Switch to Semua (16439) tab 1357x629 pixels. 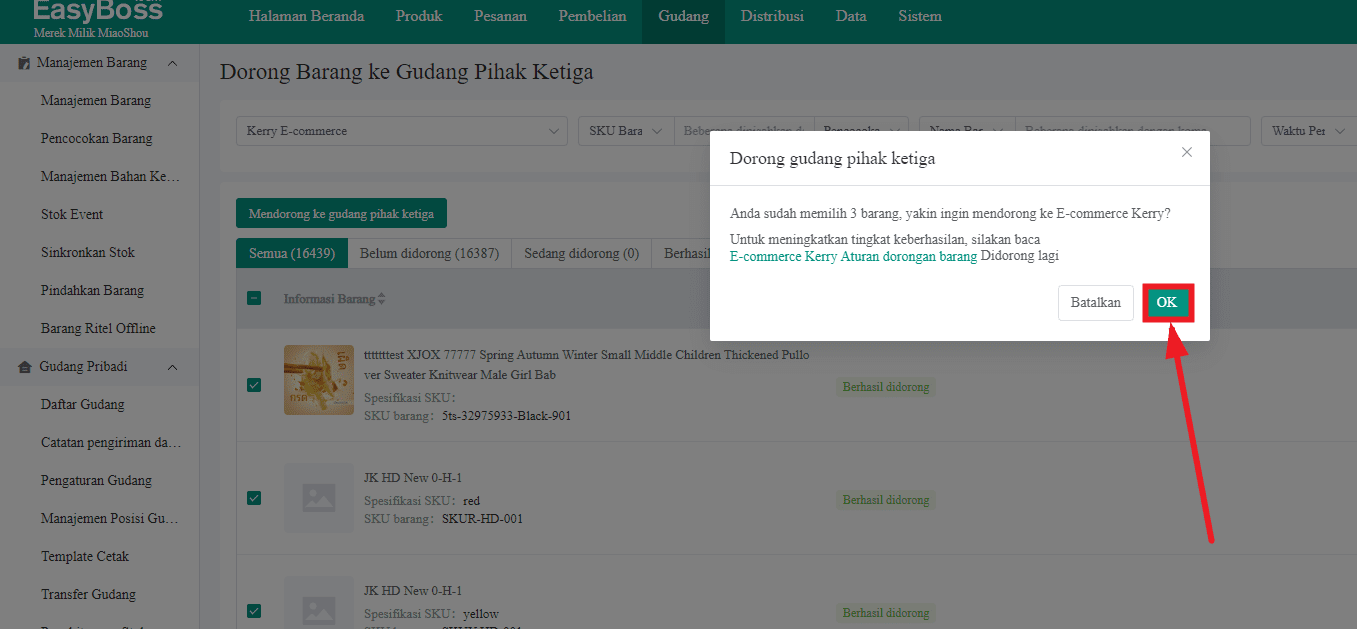tap(292, 254)
